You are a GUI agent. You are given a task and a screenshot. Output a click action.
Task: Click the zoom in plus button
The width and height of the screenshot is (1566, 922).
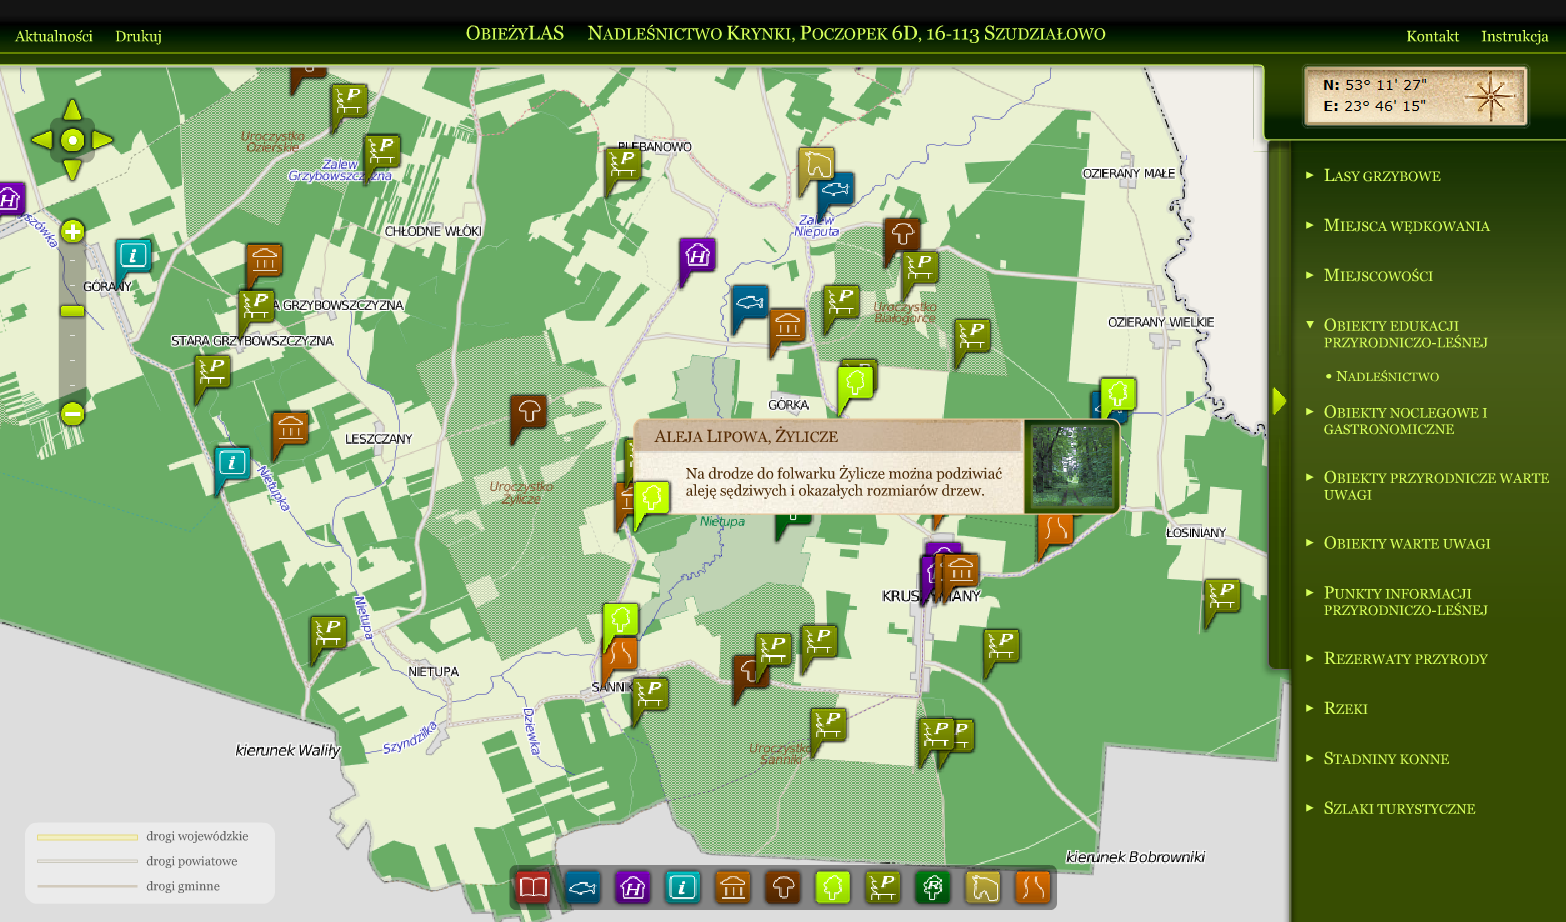72,232
